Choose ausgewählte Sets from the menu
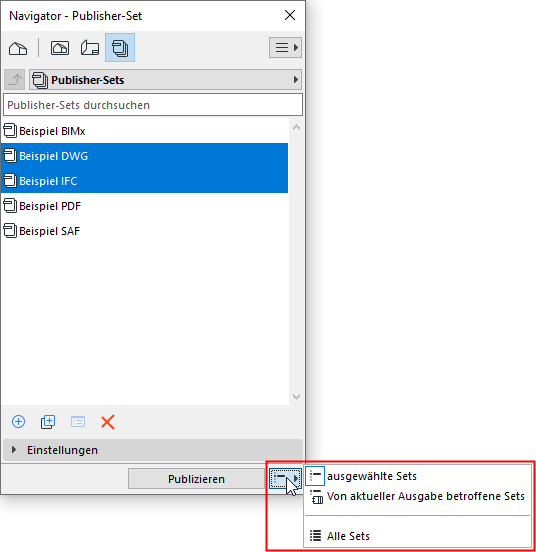This screenshot has width=536, height=552. click(x=417, y=476)
